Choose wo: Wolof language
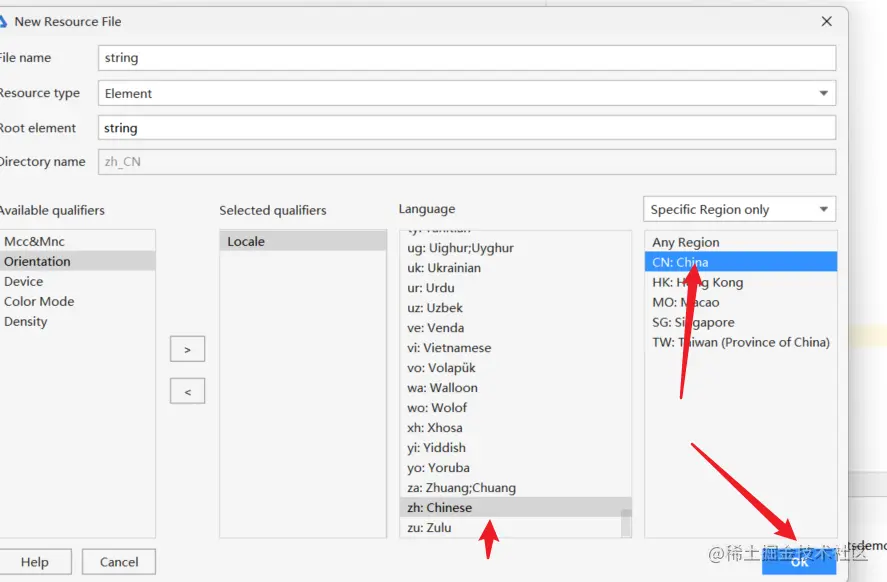The image size is (887, 582). [x=515, y=408]
